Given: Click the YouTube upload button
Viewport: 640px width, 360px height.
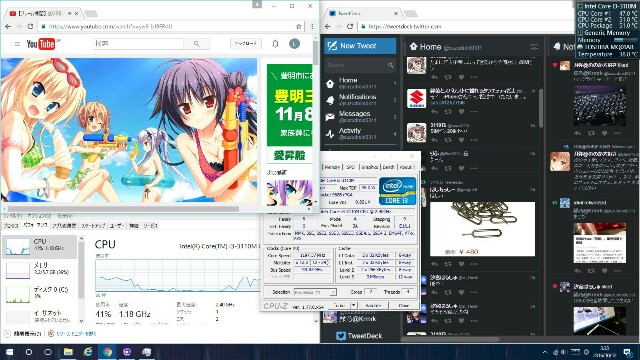Looking at the screenshot, I should (246, 43).
